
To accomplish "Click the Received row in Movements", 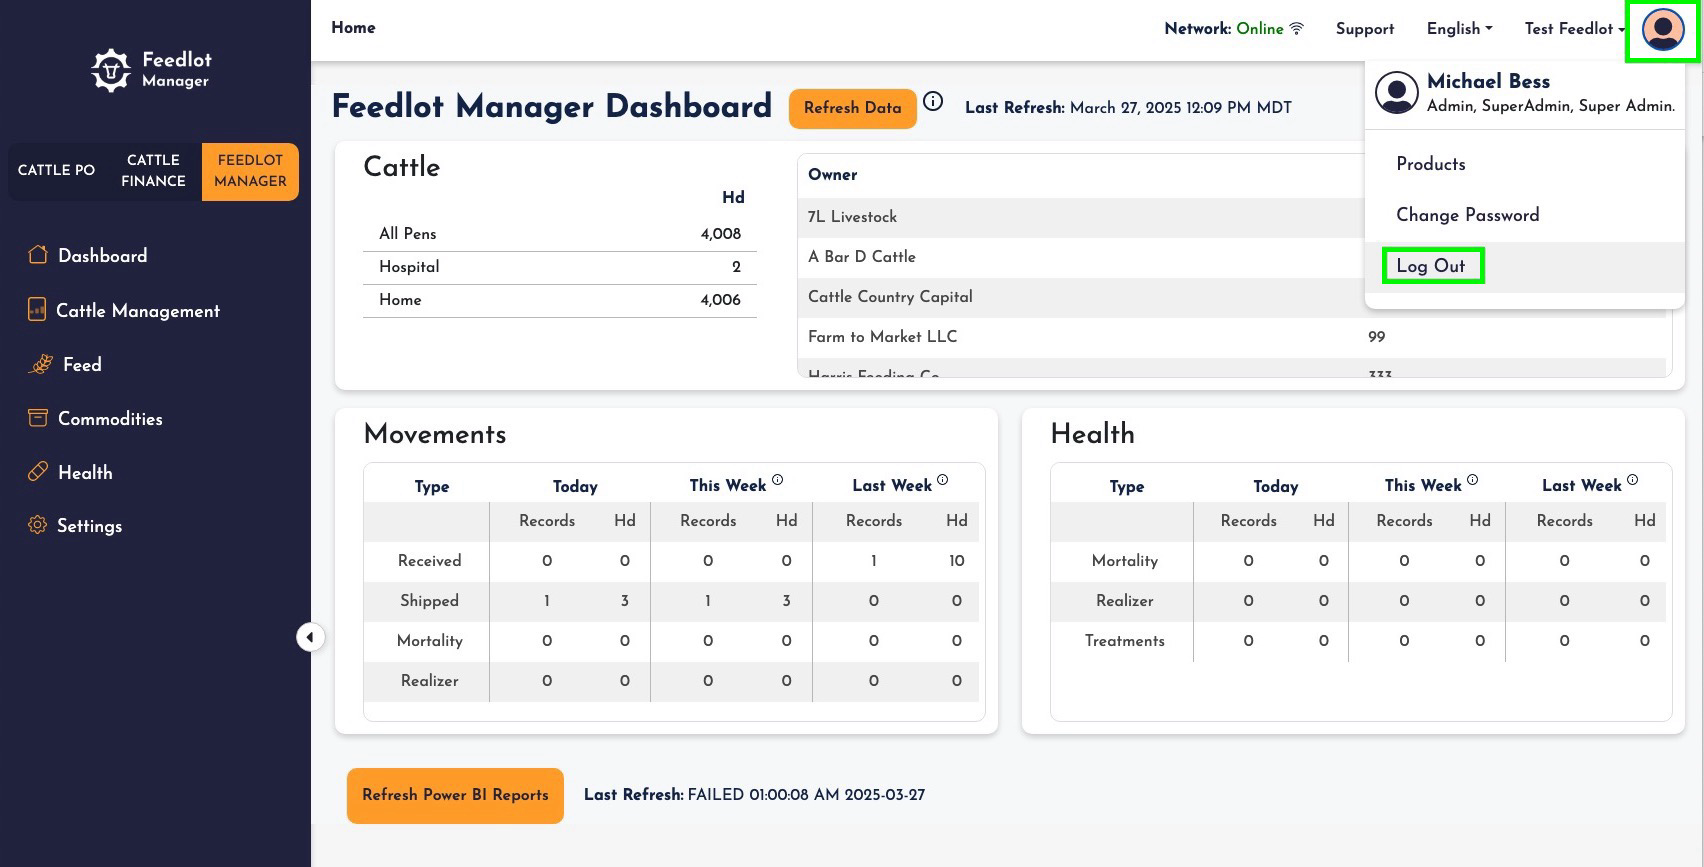I will click(x=672, y=561).
